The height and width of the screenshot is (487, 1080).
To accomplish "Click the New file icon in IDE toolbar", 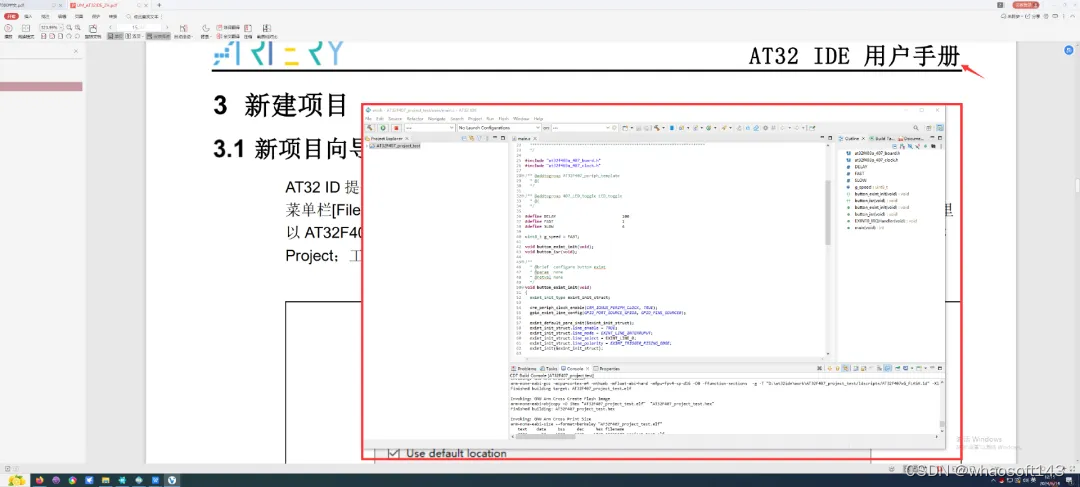I will 625,127.
